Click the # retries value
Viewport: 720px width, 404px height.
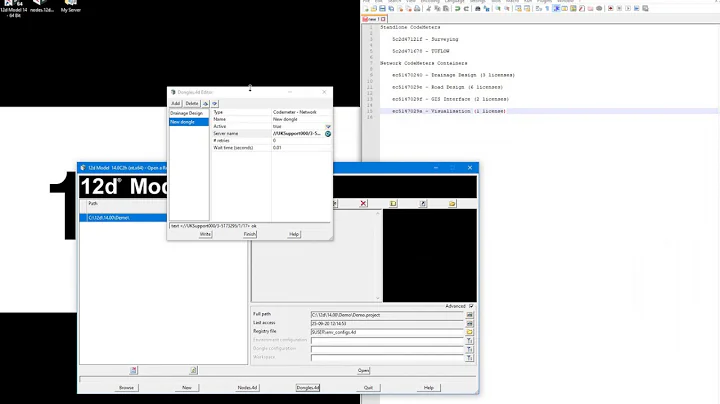click(x=301, y=140)
